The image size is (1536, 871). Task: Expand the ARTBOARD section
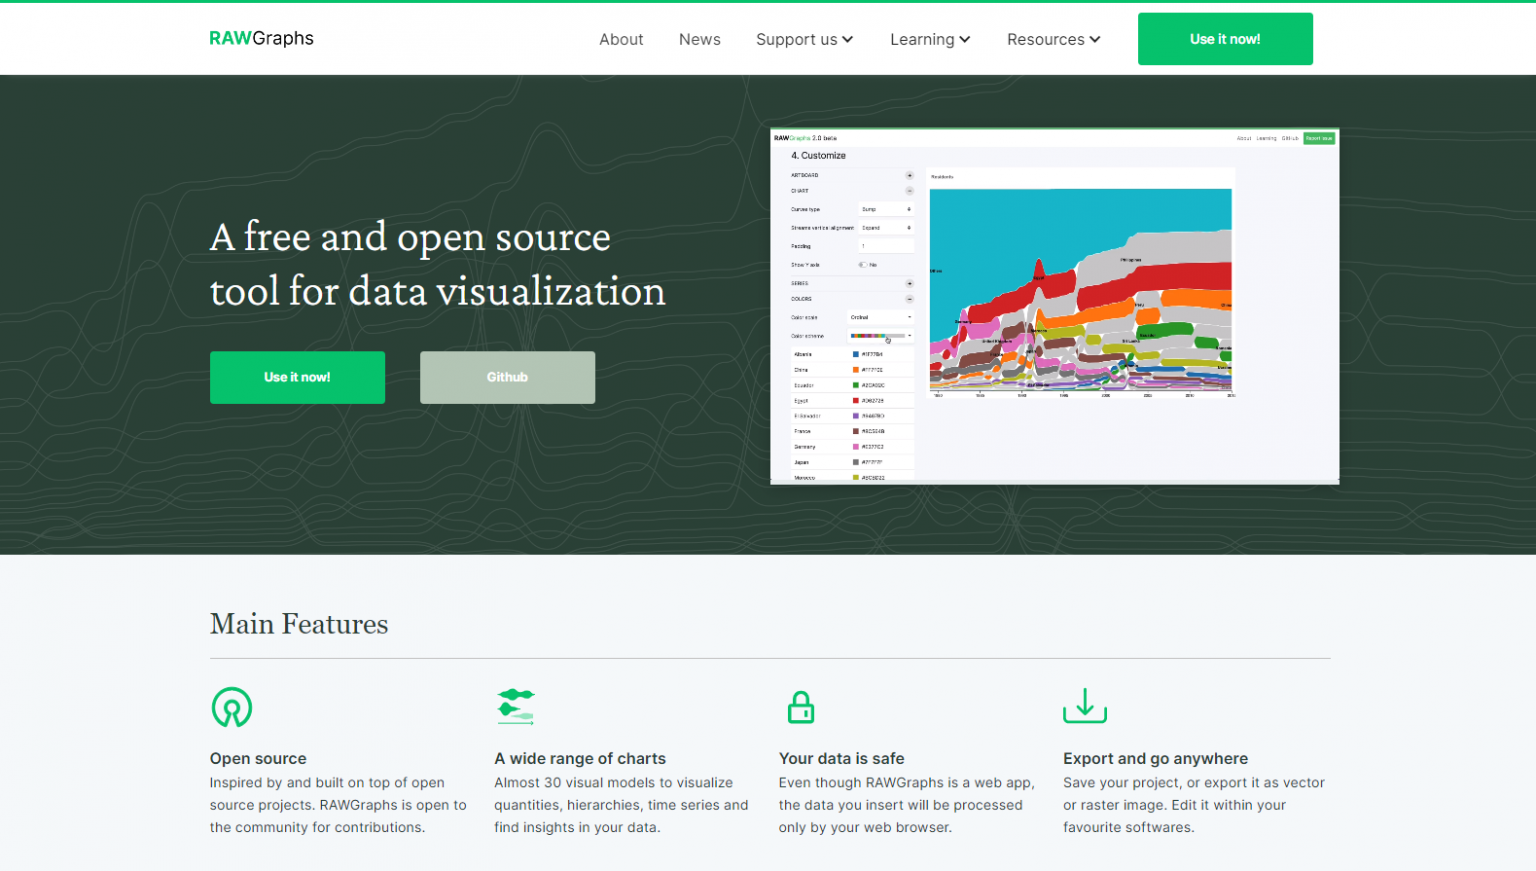point(909,173)
